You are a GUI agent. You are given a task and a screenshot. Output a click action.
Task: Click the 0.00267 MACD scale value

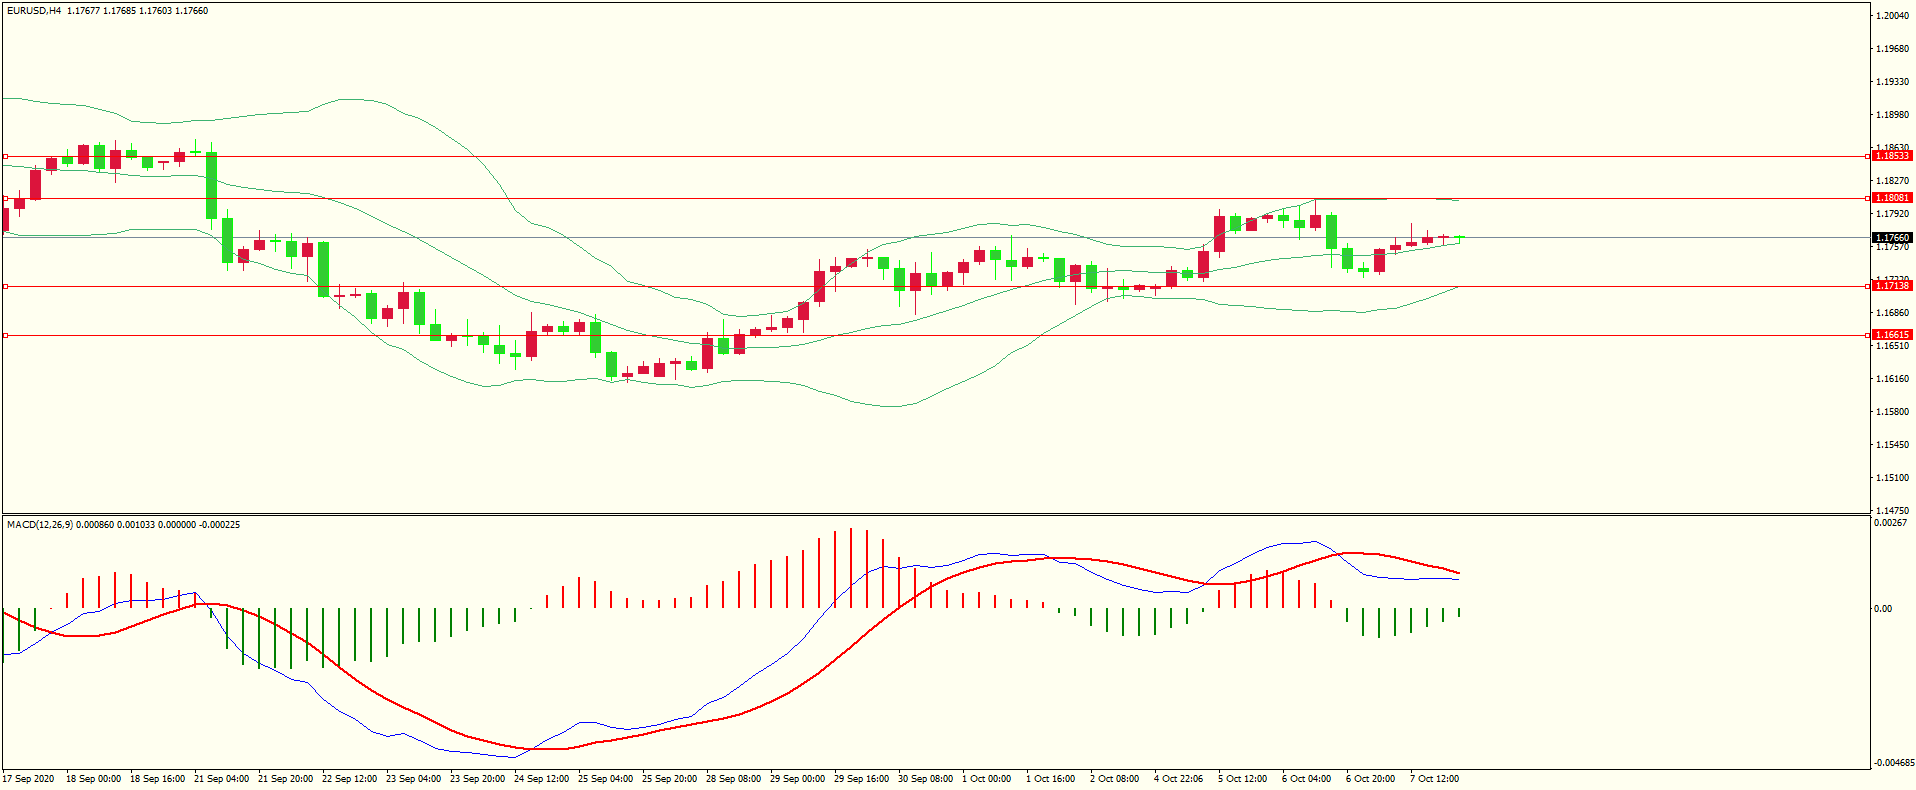[x=1891, y=523]
